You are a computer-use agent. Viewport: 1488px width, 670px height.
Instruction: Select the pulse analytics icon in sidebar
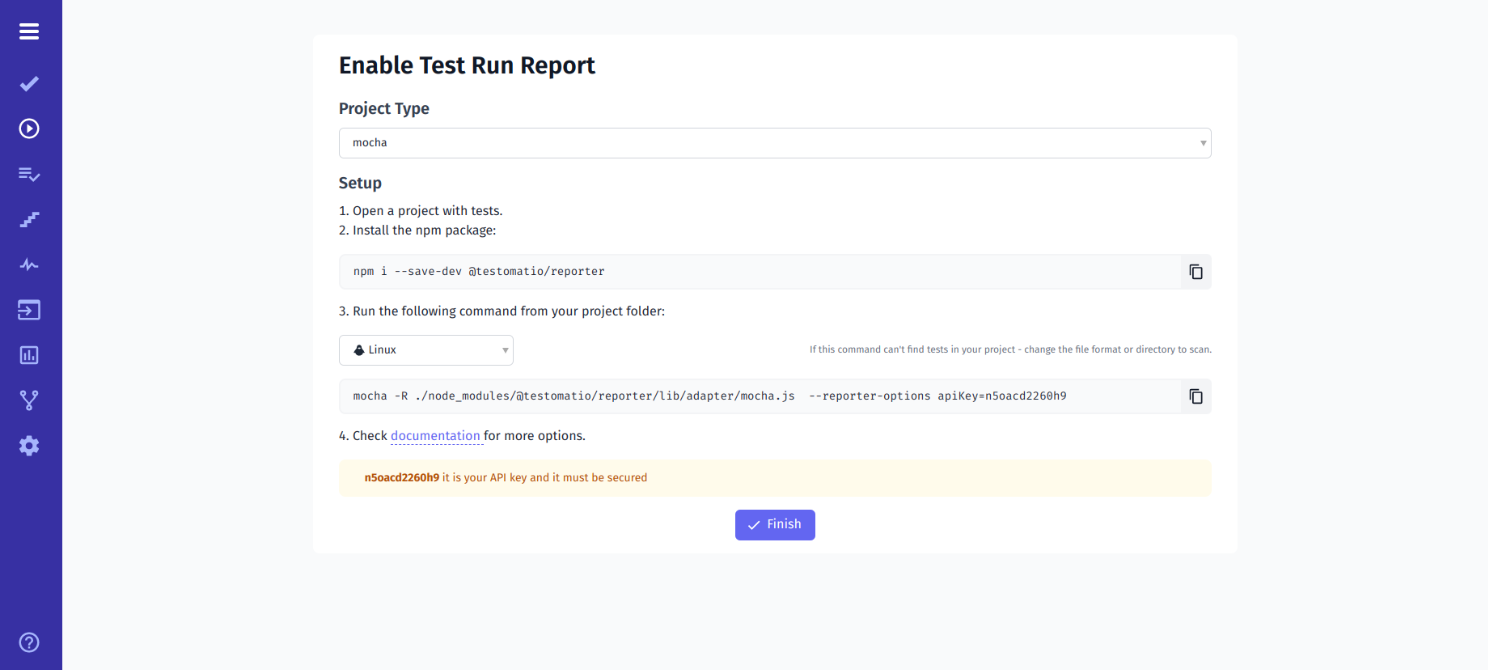coord(29,264)
